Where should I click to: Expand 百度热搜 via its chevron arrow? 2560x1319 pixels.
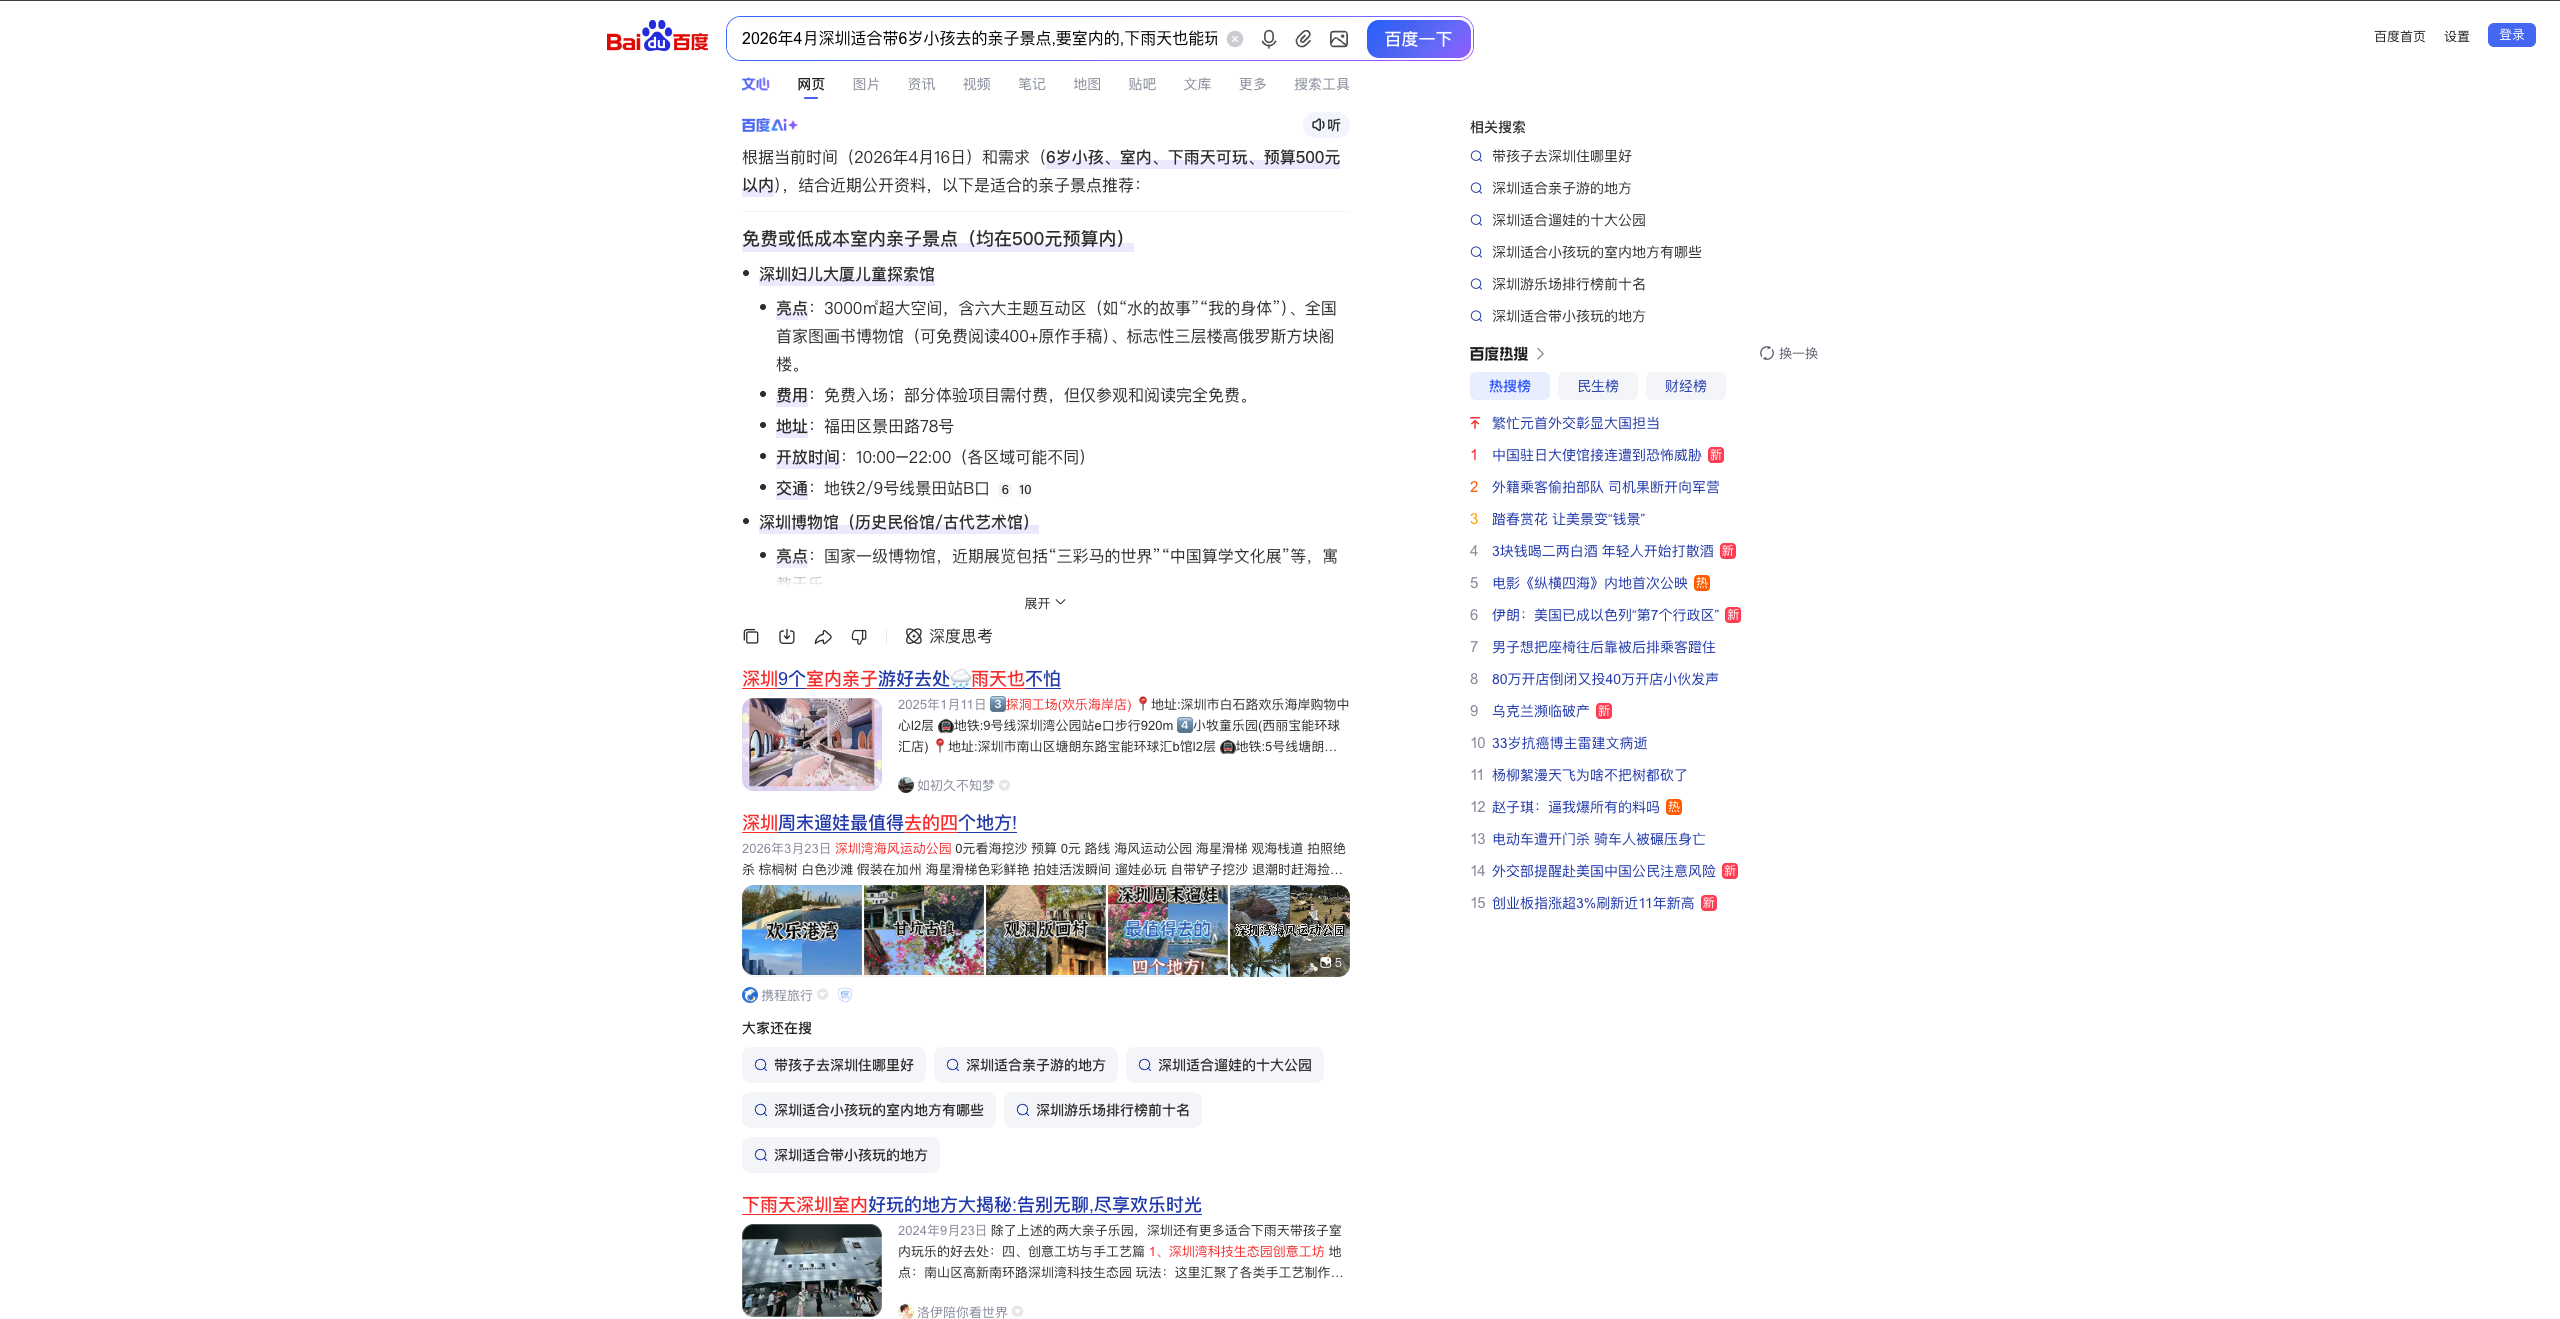1542,353
